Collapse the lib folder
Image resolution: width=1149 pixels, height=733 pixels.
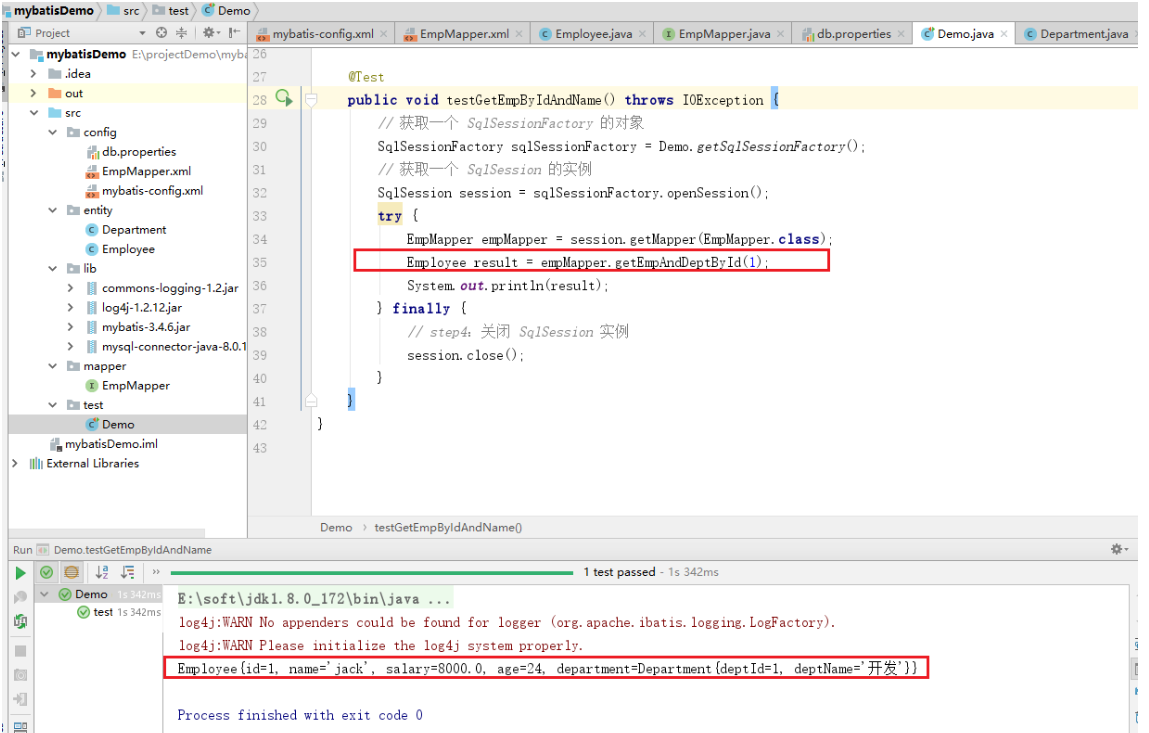(x=53, y=268)
